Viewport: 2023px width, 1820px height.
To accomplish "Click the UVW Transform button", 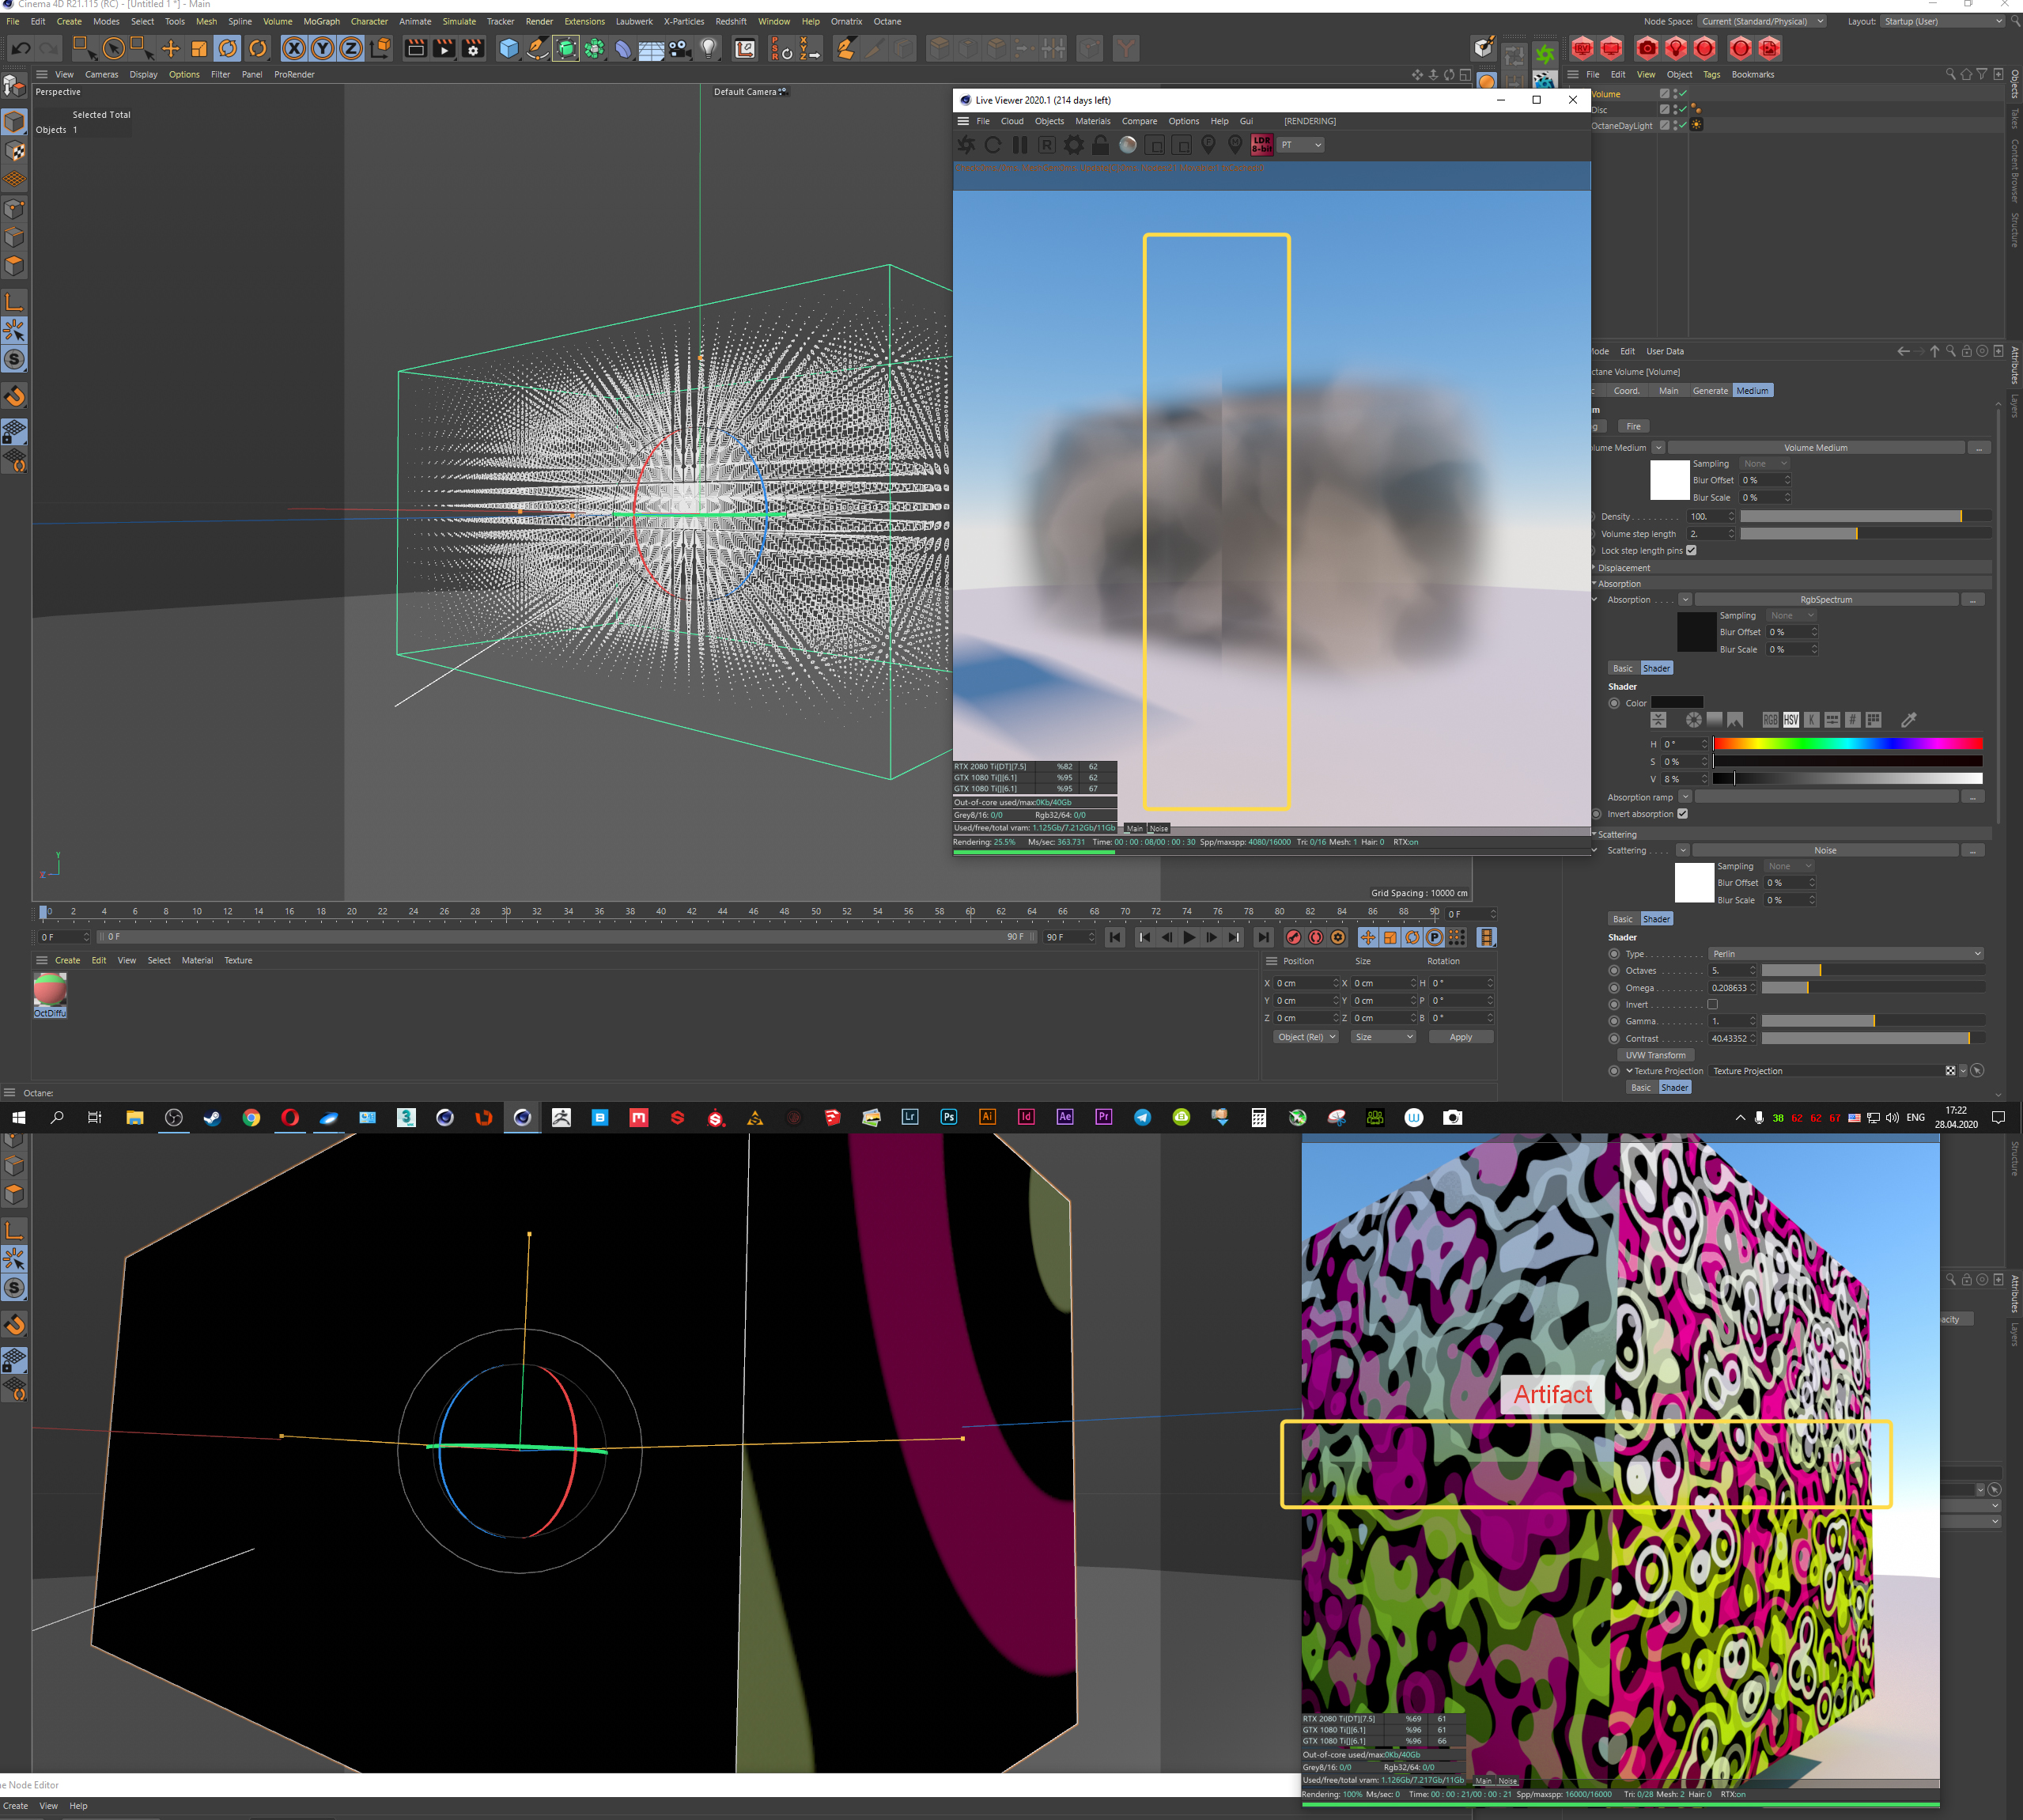I will pos(1655,1055).
